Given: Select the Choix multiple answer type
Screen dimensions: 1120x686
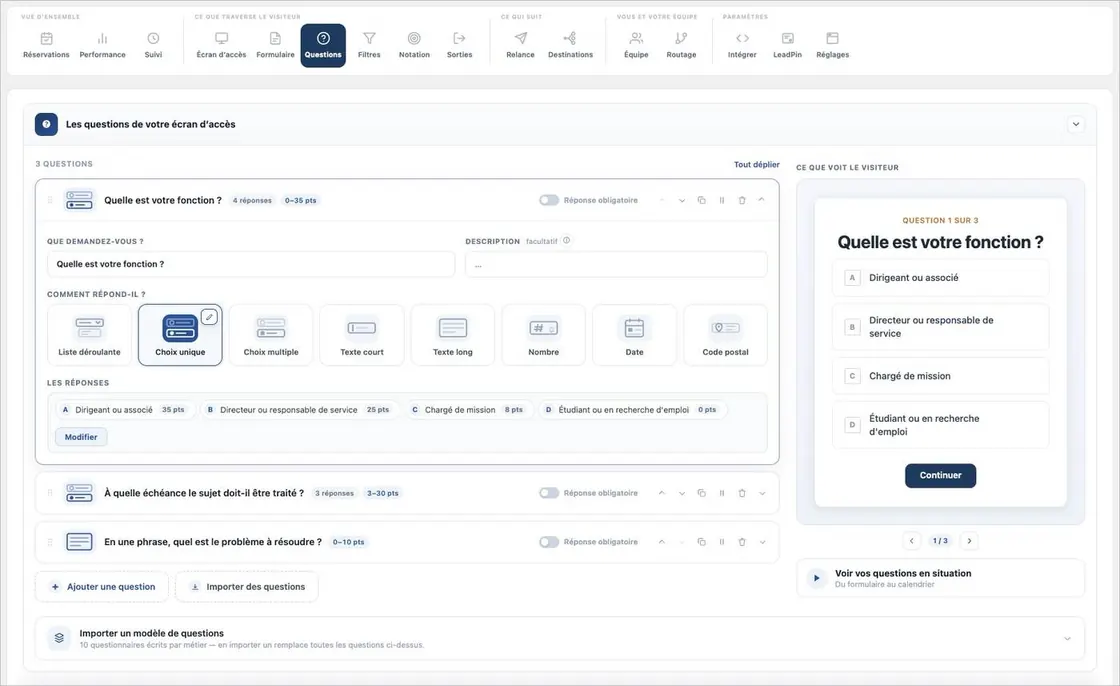Looking at the screenshot, I should click(271, 335).
